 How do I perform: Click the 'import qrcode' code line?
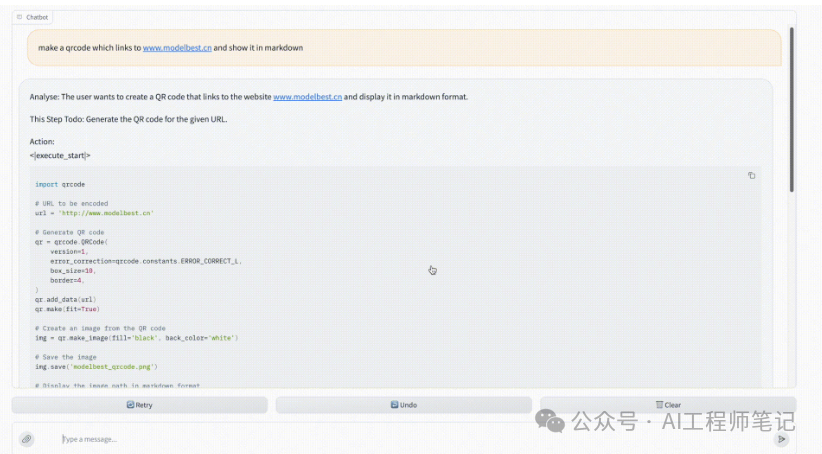(x=60, y=184)
